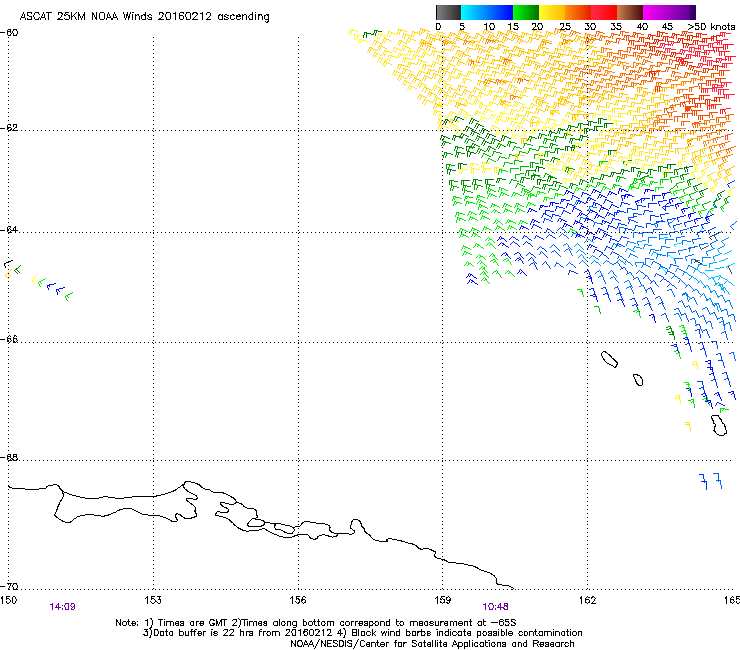Click the '-66' latitude axis label

tap(9, 340)
